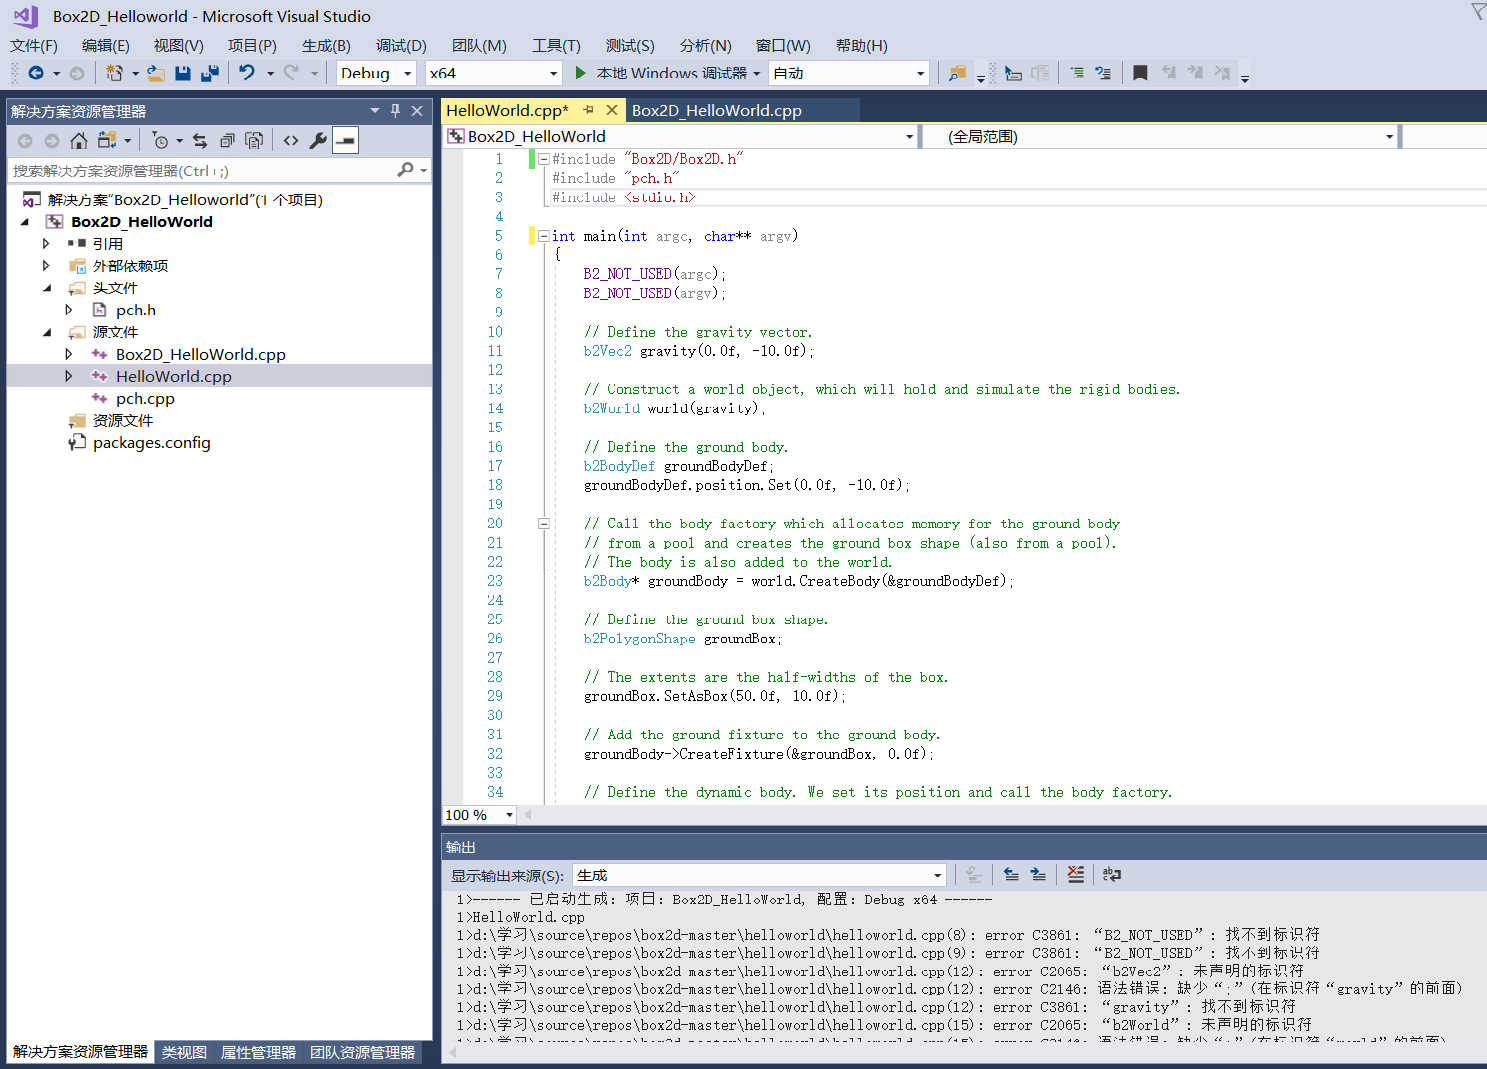Image resolution: width=1487 pixels, height=1069 pixels.
Task: Click the Undo arrow icon
Action: point(247,73)
